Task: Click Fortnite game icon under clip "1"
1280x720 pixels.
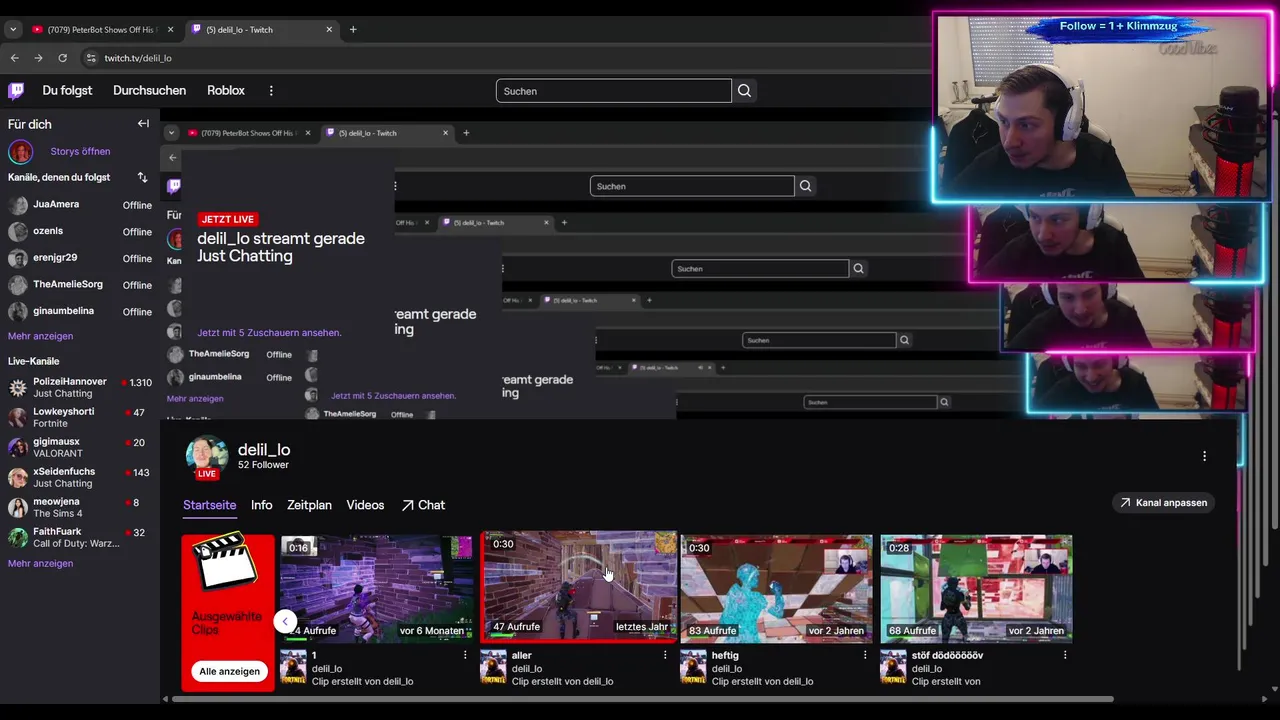Action: tap(293, 667)
